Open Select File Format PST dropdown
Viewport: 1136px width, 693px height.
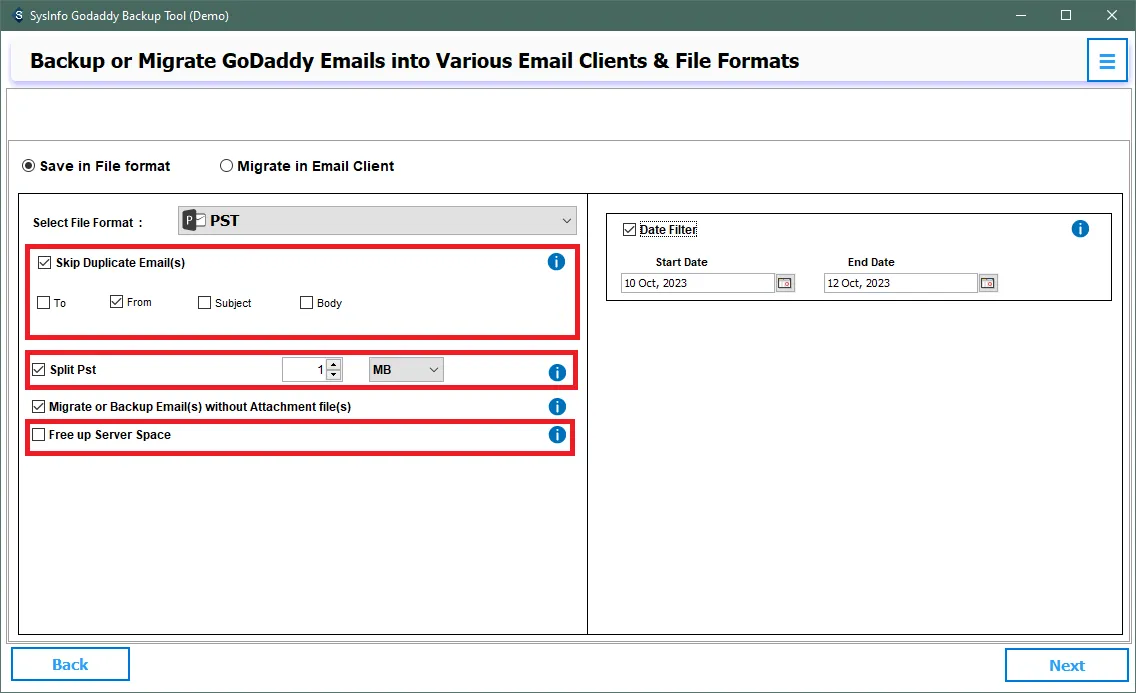tap(377, 220)
